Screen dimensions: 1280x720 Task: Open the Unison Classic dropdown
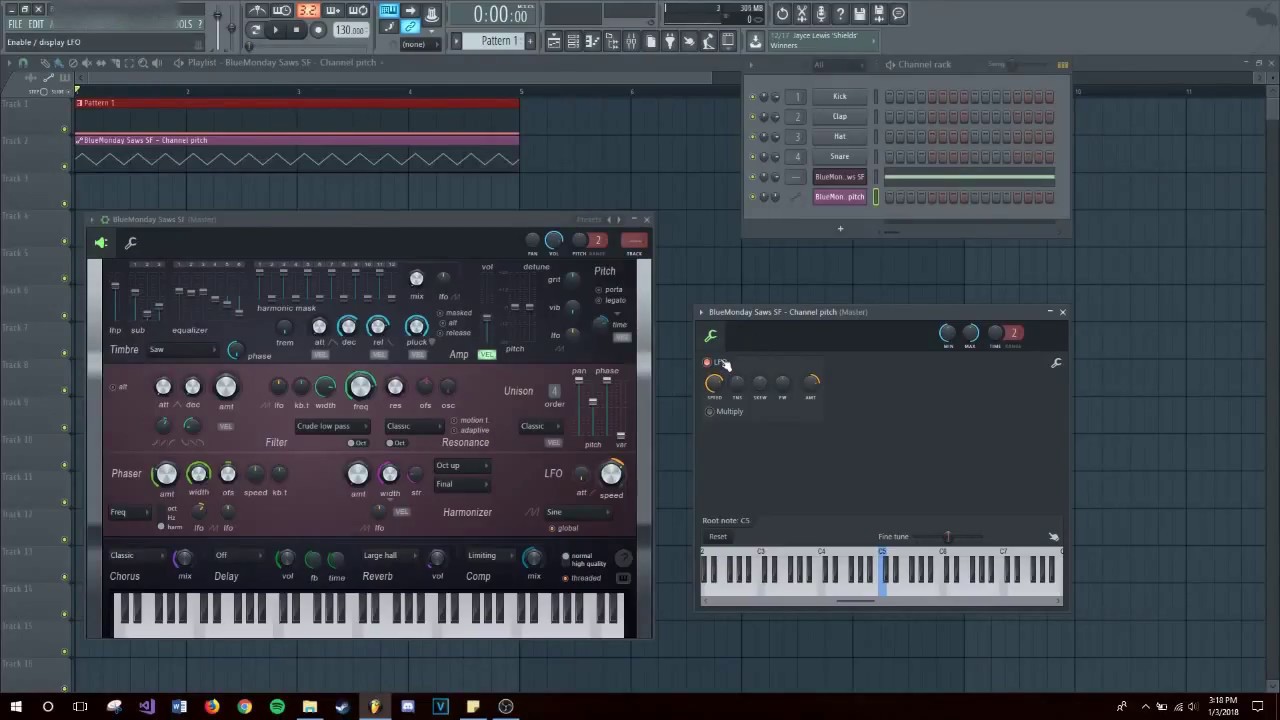click(539, 426)
